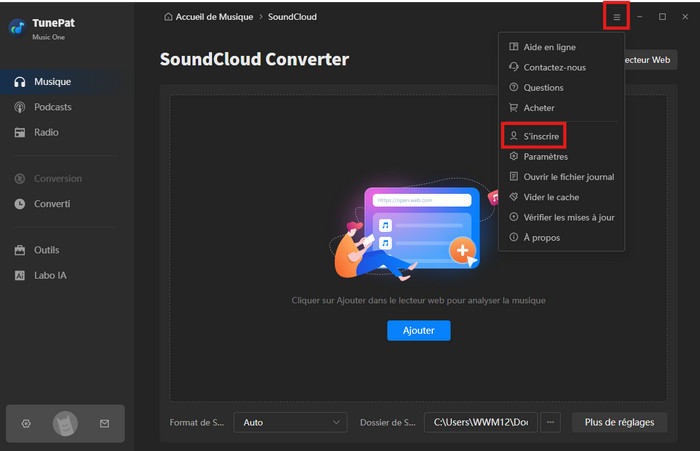Image resolution: width=700 pixels, height=451 pixels.
Task: Click the user avatar icon
Action: pyautogui.click(x=65, y=423)
